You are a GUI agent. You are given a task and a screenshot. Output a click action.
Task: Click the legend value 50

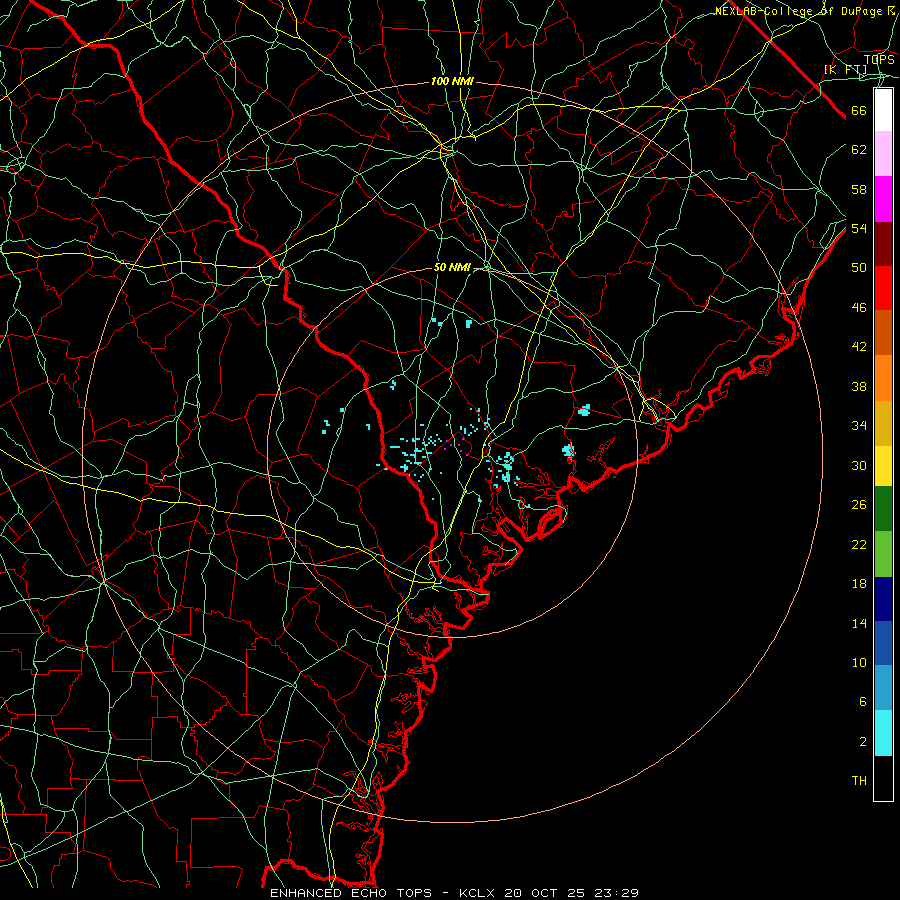(859, 268)
